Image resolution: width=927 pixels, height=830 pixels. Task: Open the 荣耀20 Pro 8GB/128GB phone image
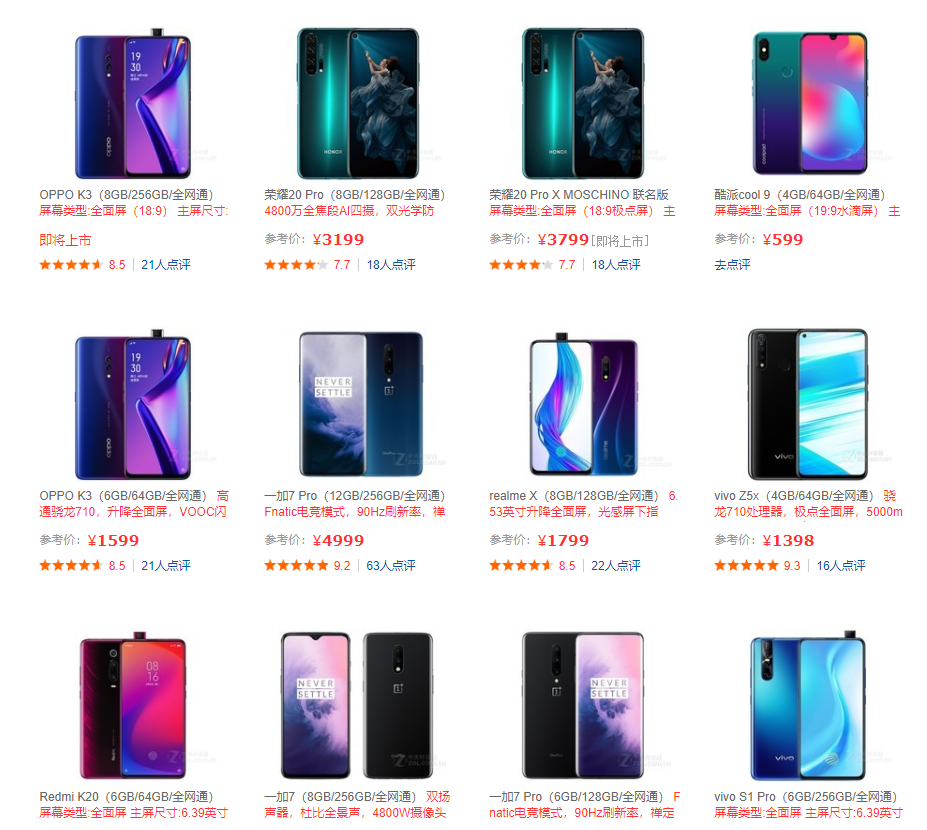pos(358,103)
